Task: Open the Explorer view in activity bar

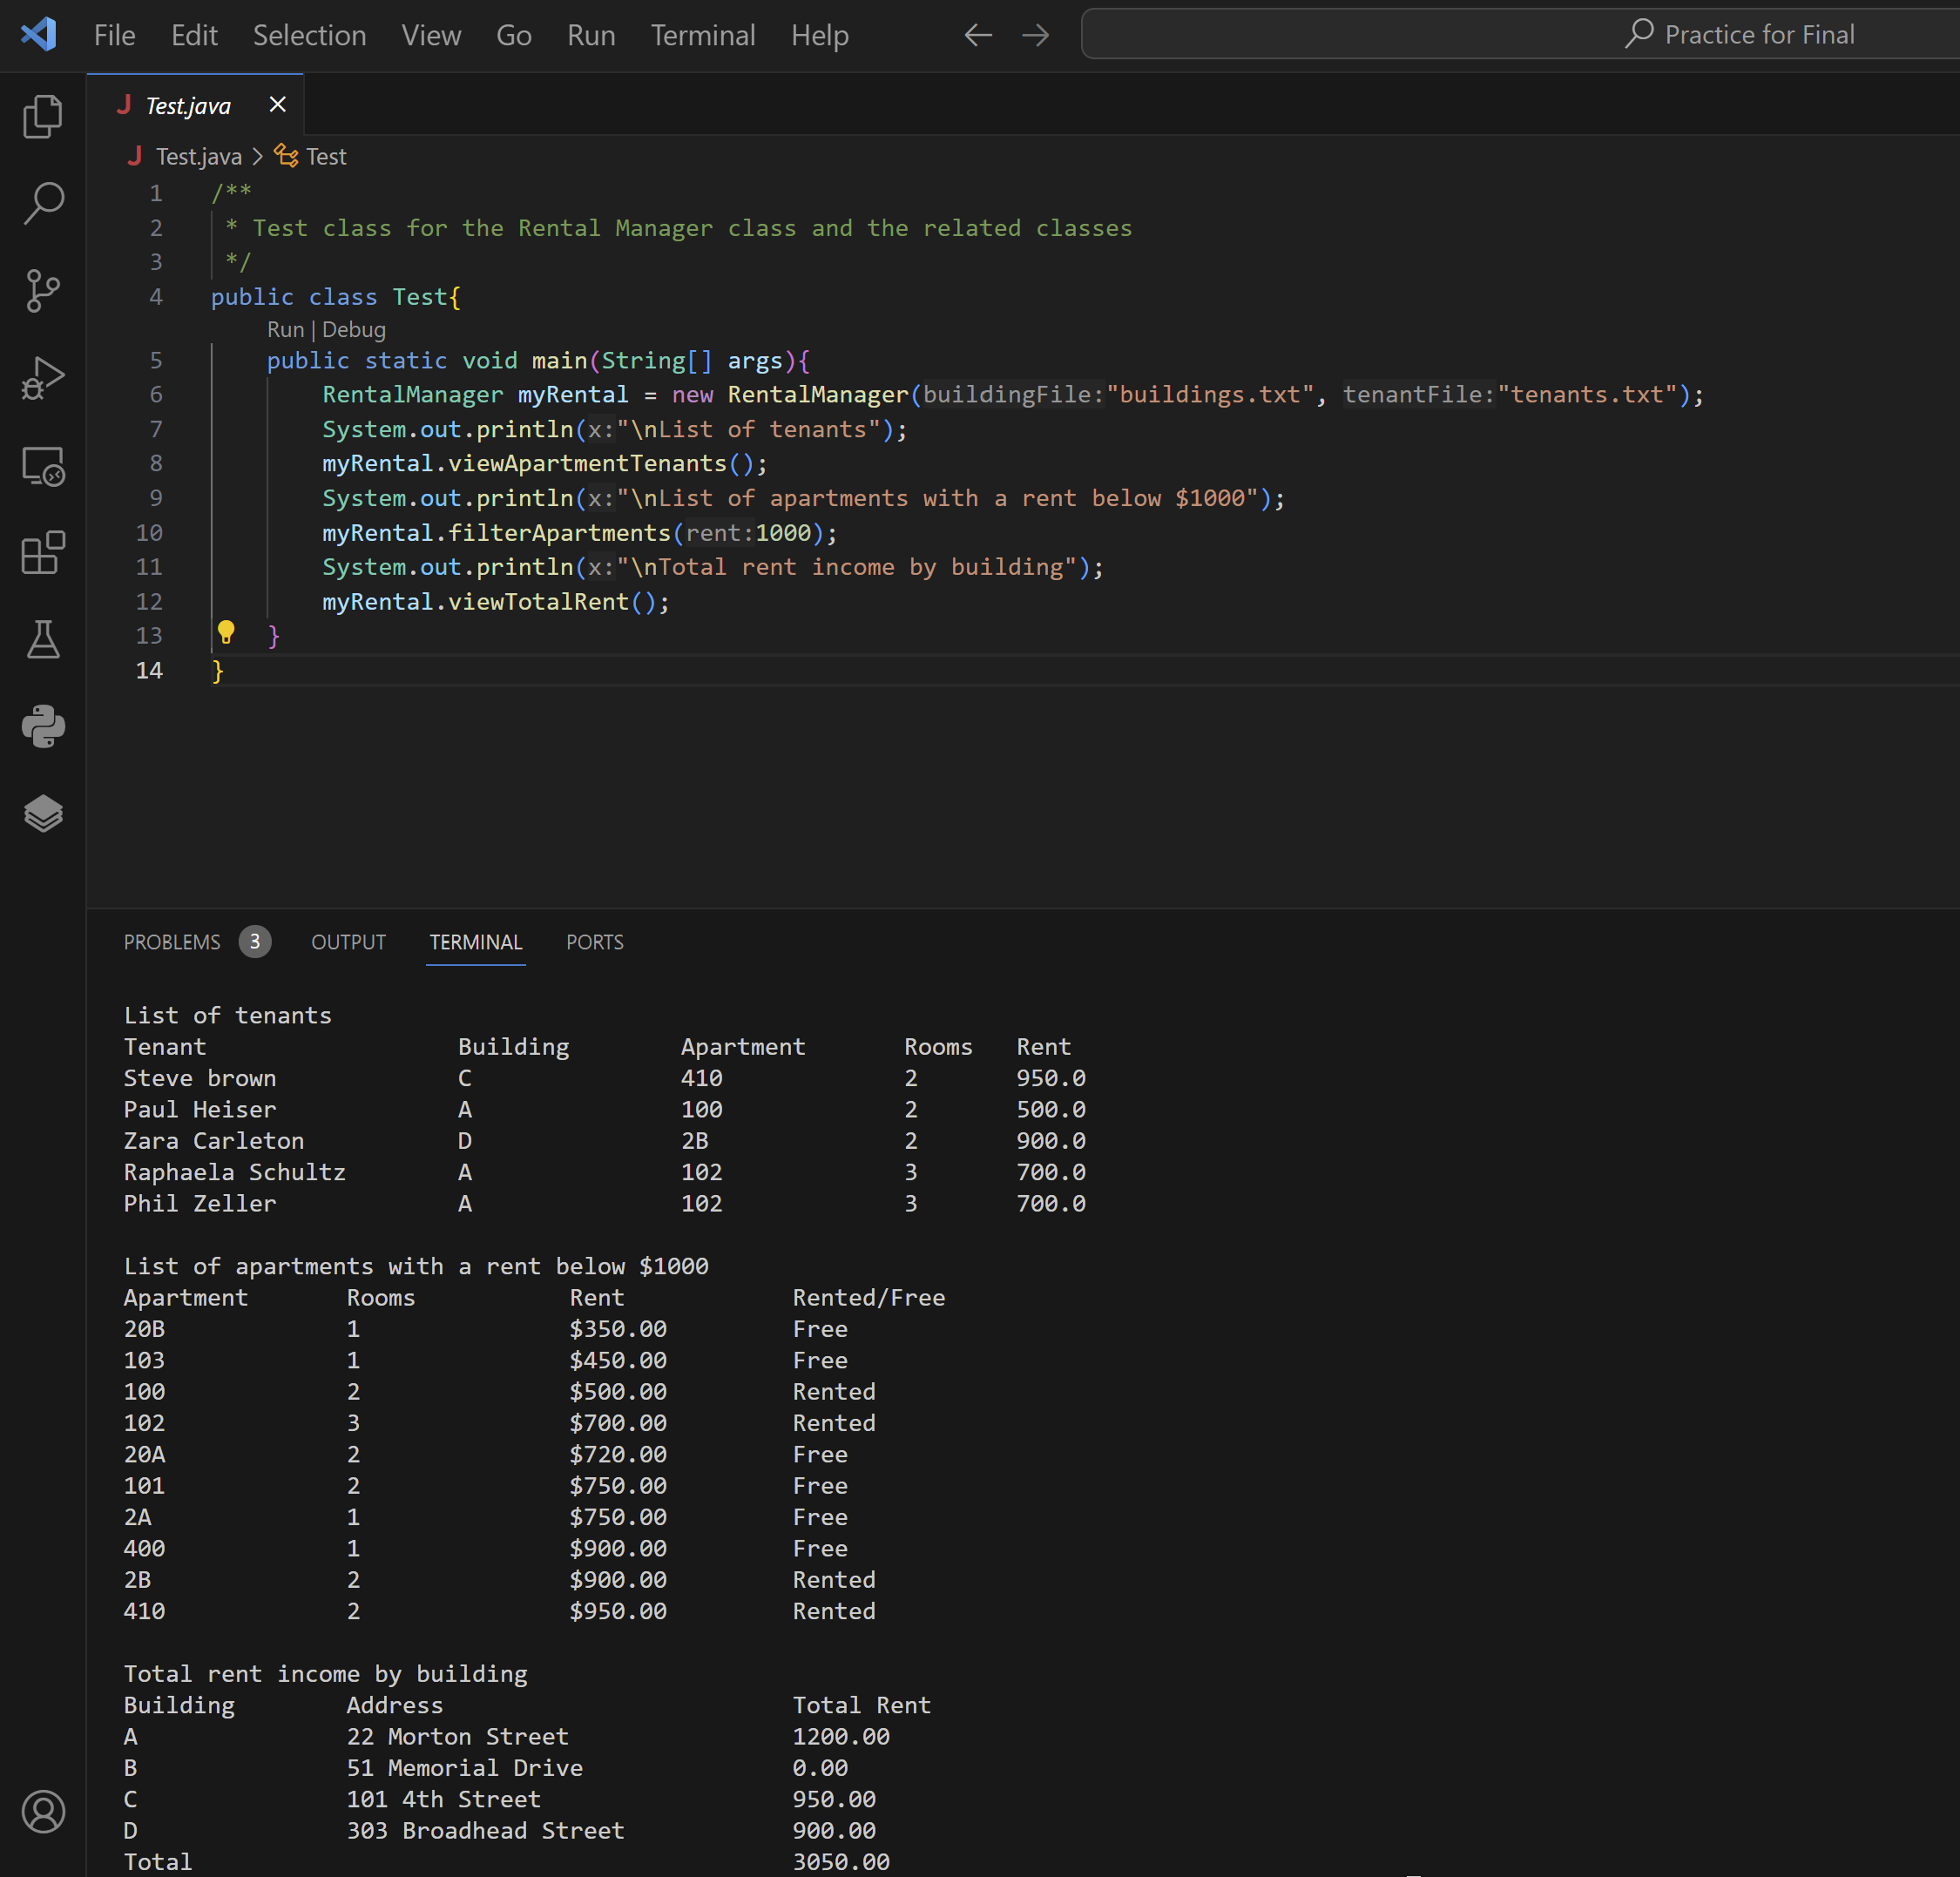Action: pos(43,117)
